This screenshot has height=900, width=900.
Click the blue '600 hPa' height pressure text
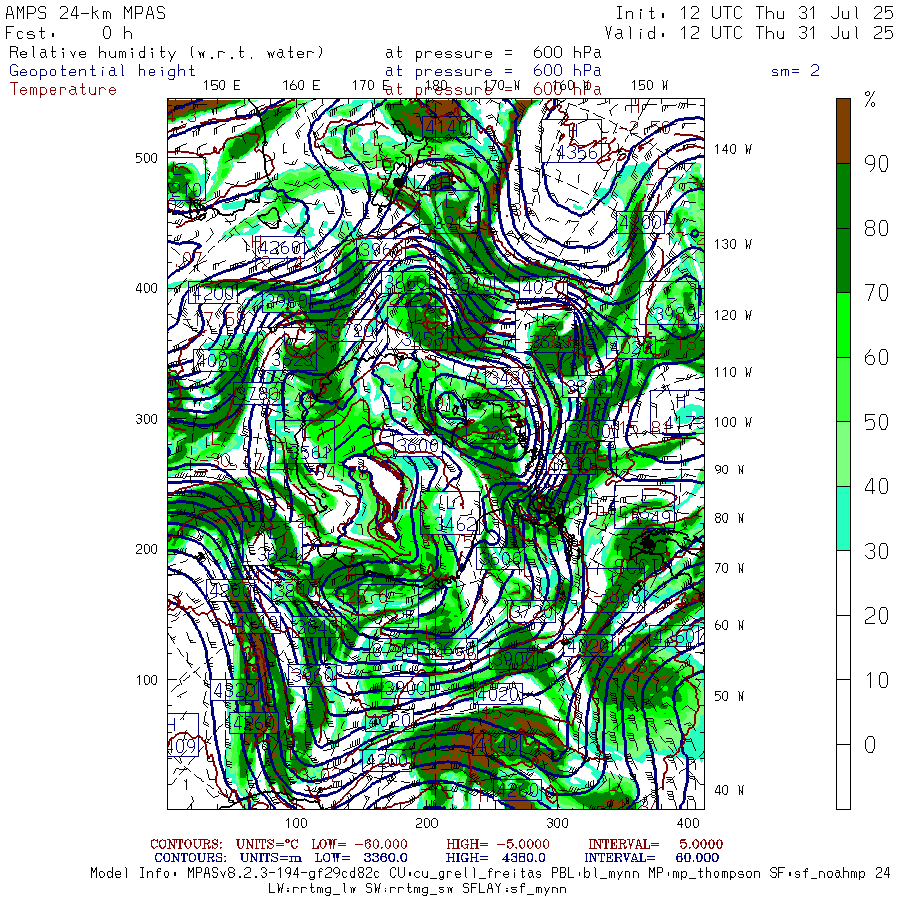pyautogui.click(x=567, y=71)
